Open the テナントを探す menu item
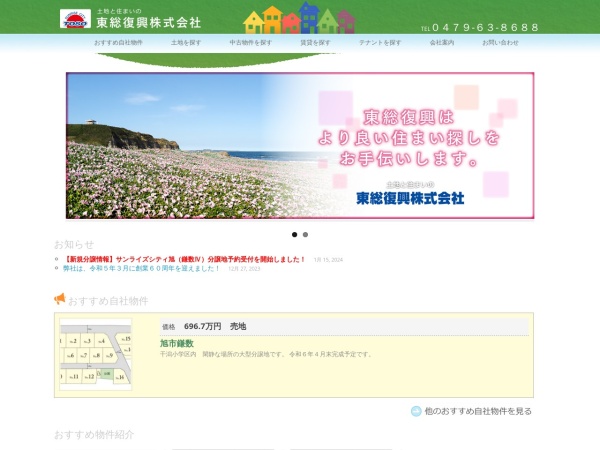Image resolution: width=600 pixels, height=450 pixels. 380,42
